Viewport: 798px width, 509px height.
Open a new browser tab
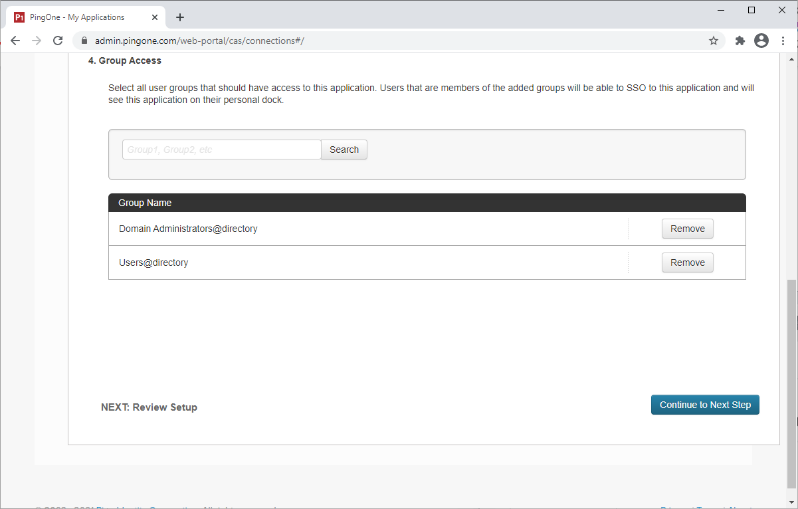coord(180,17)
